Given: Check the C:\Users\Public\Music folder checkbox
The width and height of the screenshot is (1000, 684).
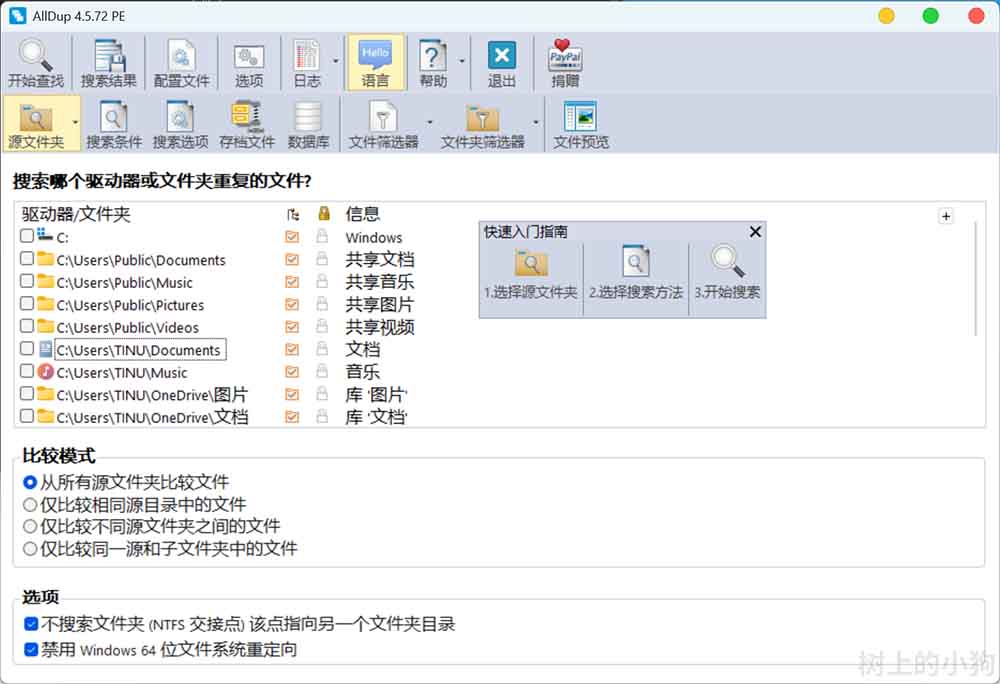Looking at the screenshot, I should point(27,282).
